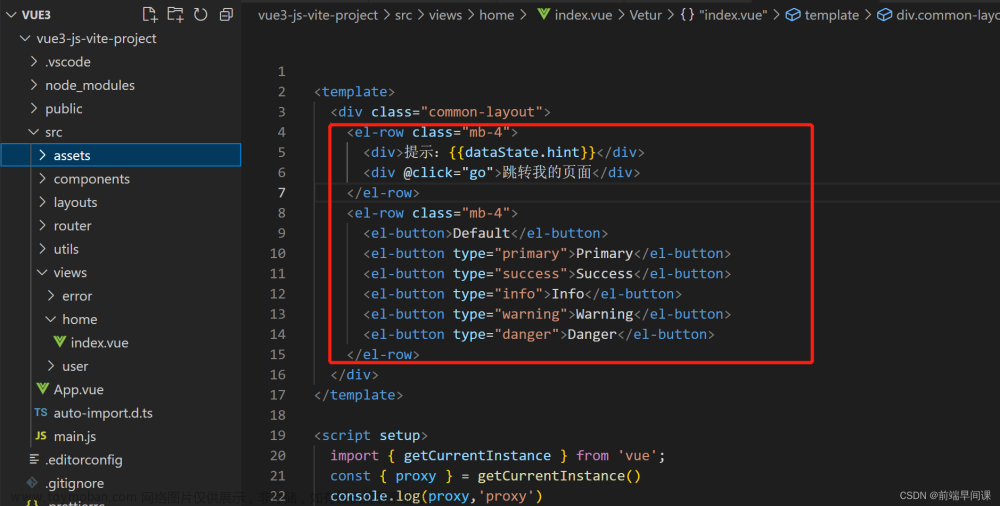Click line number 7 in the gutter
The image size is (1000, 506).
point(281,193)
